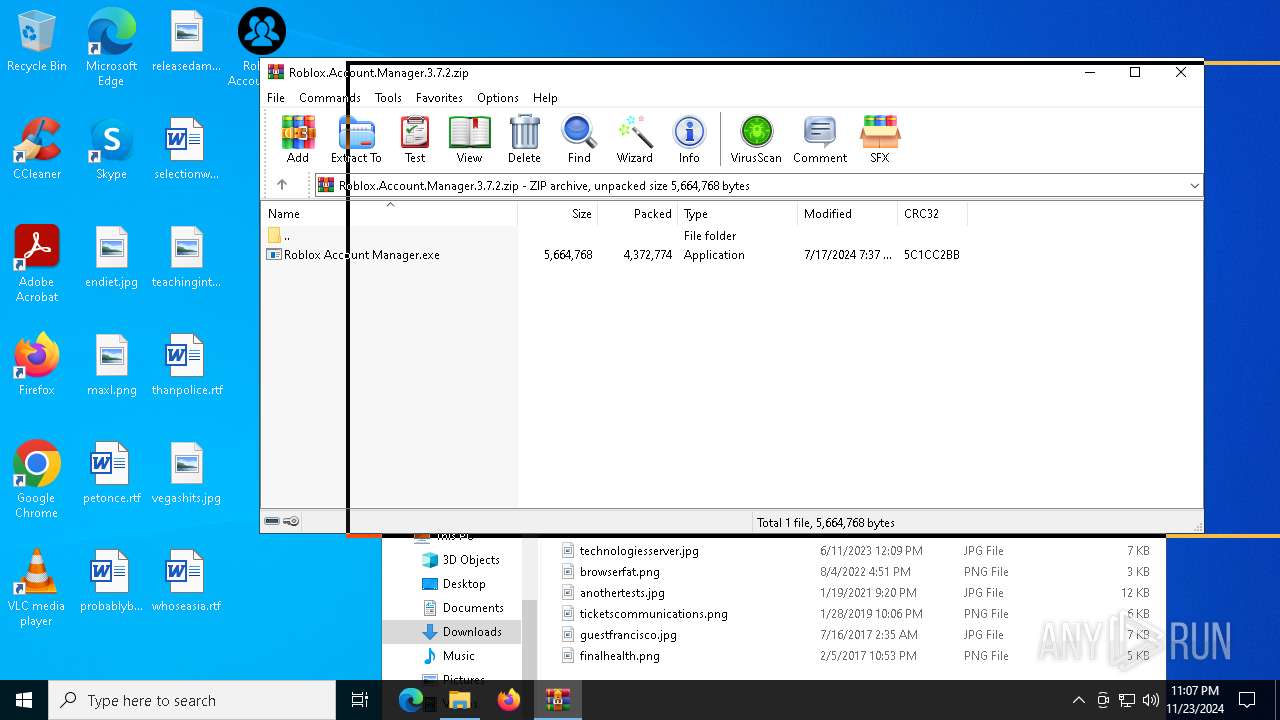Open the Commands menu

click(329, 98)
